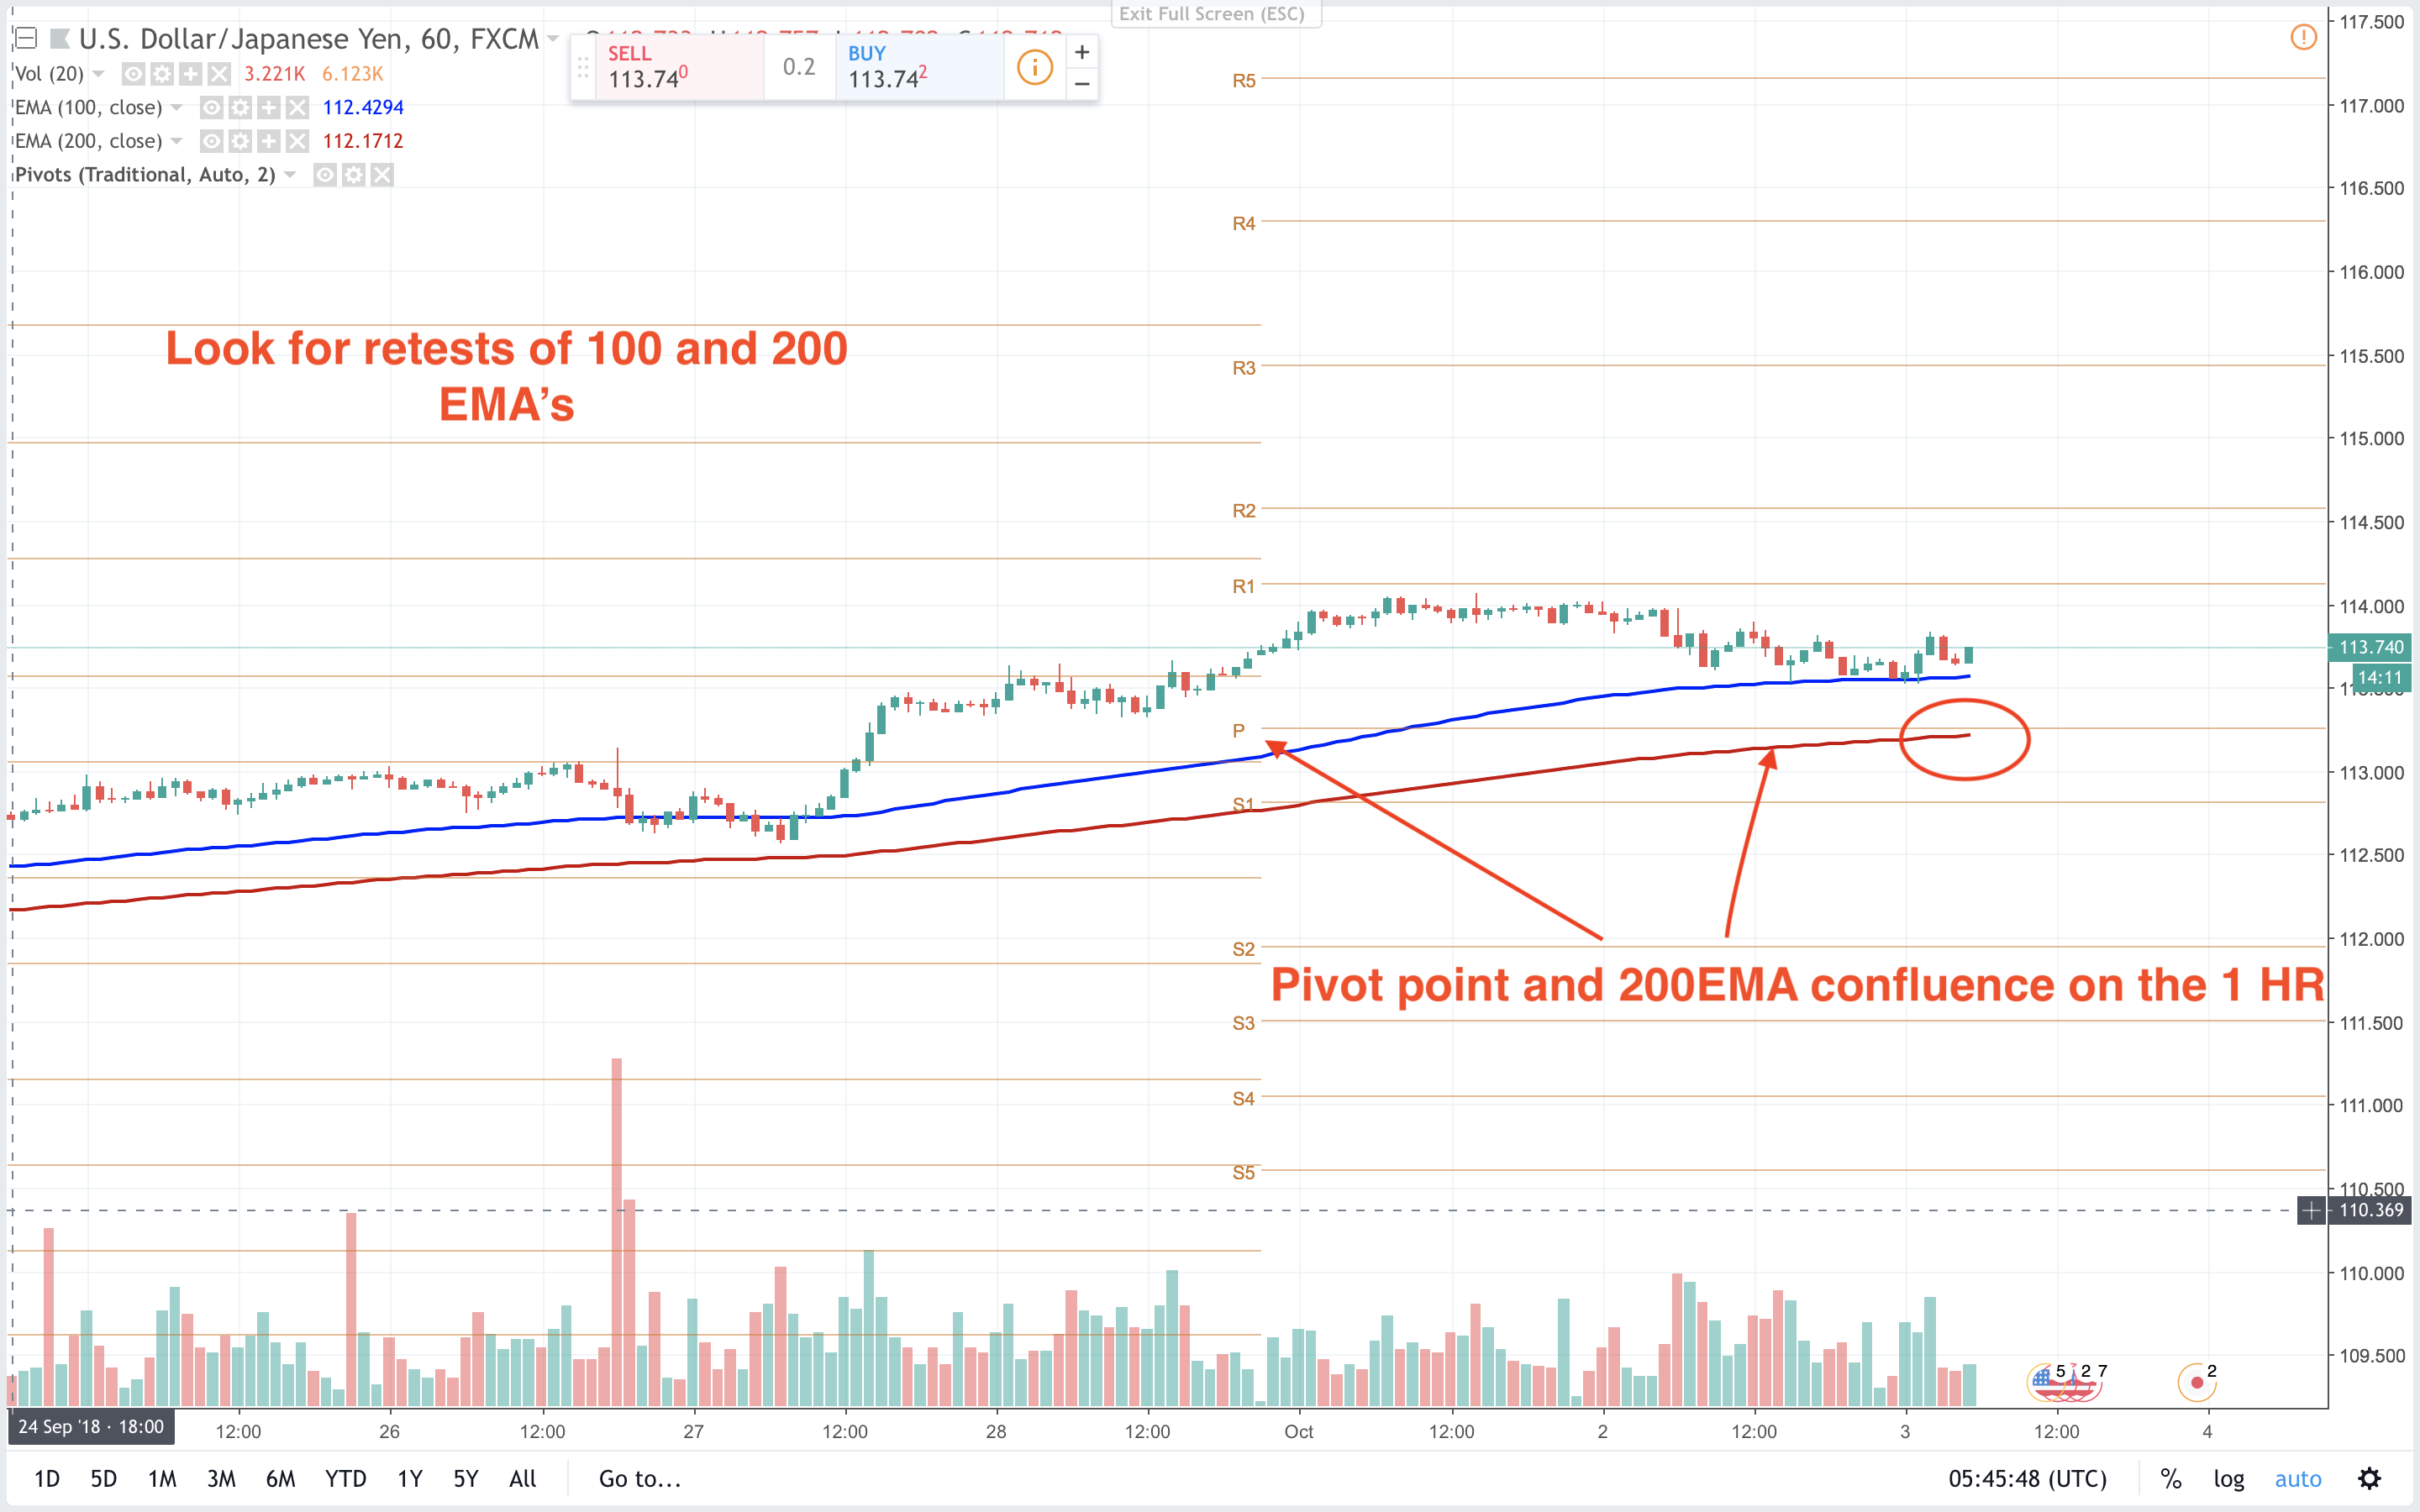Select the 3M time range
Screen dimensions: 2420x1512
pos(221,1478)
